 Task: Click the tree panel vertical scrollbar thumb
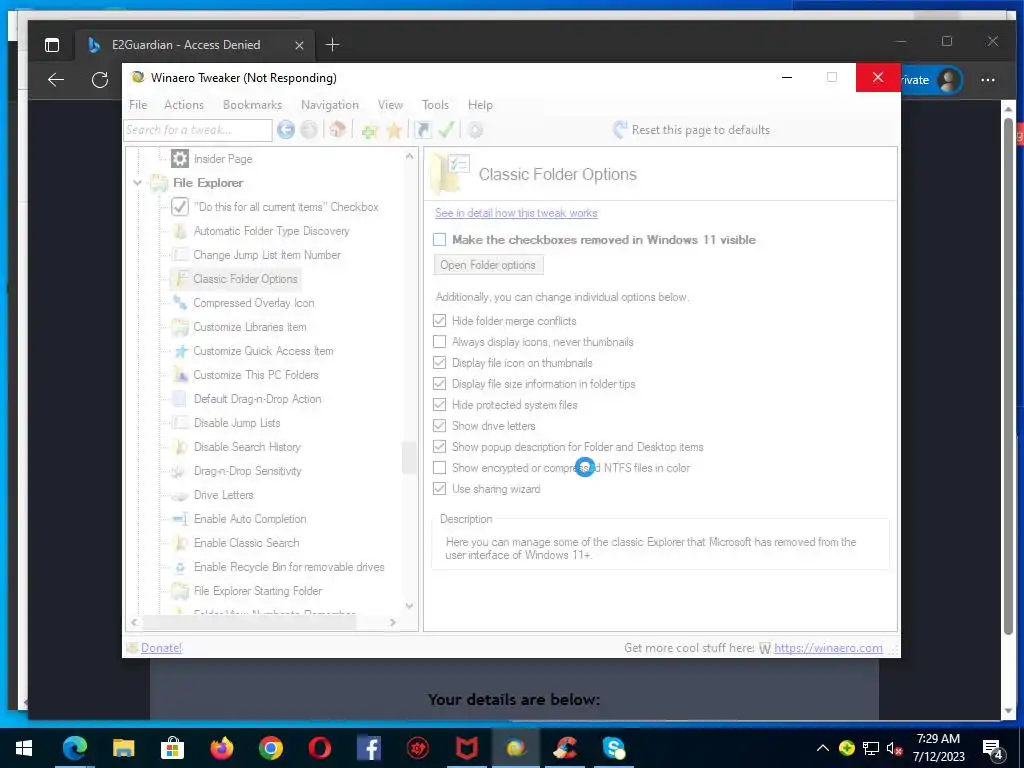409,456
